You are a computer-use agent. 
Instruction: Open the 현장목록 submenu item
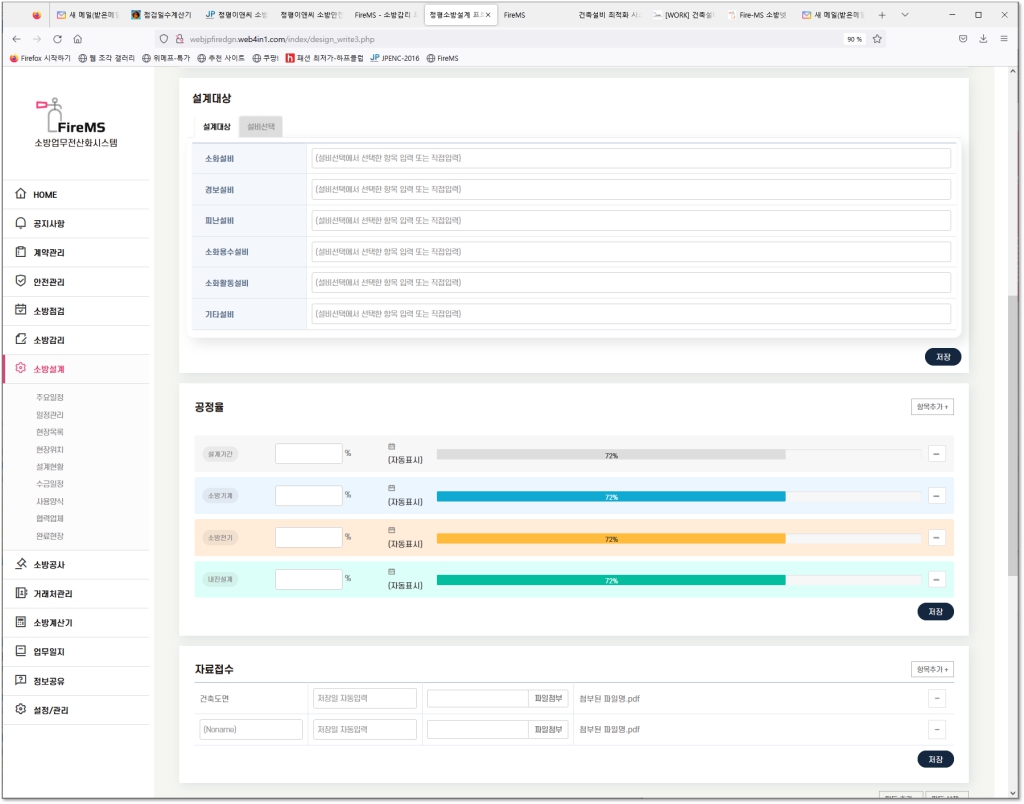50,432
